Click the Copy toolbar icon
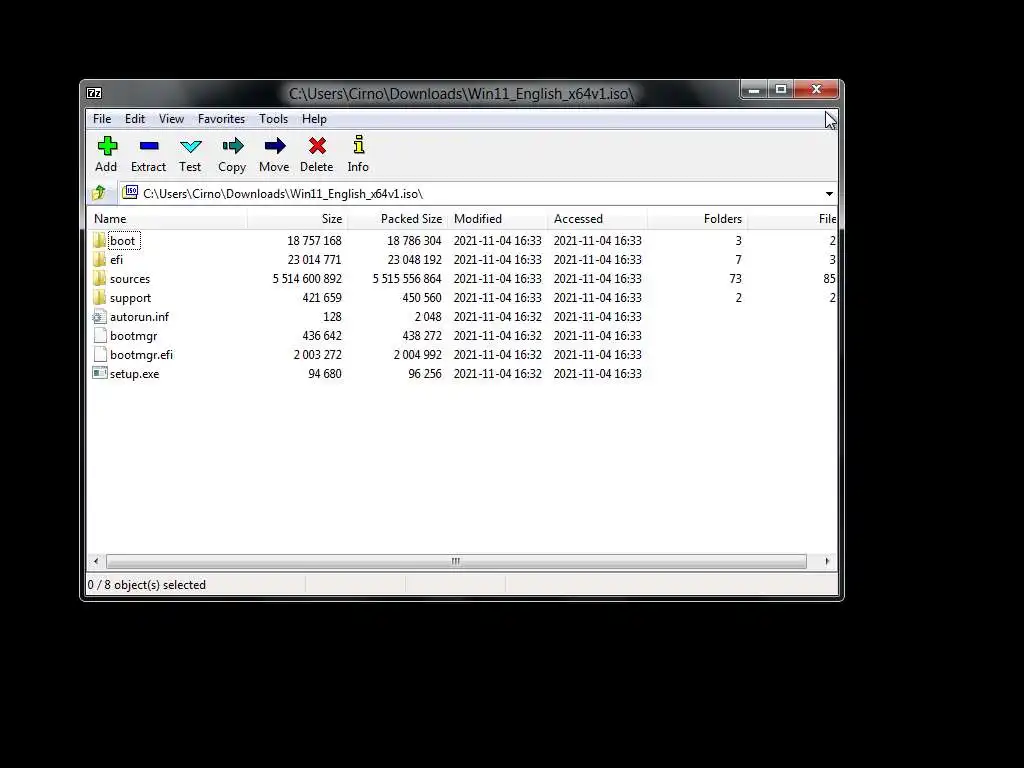 (x=232, y=146)
